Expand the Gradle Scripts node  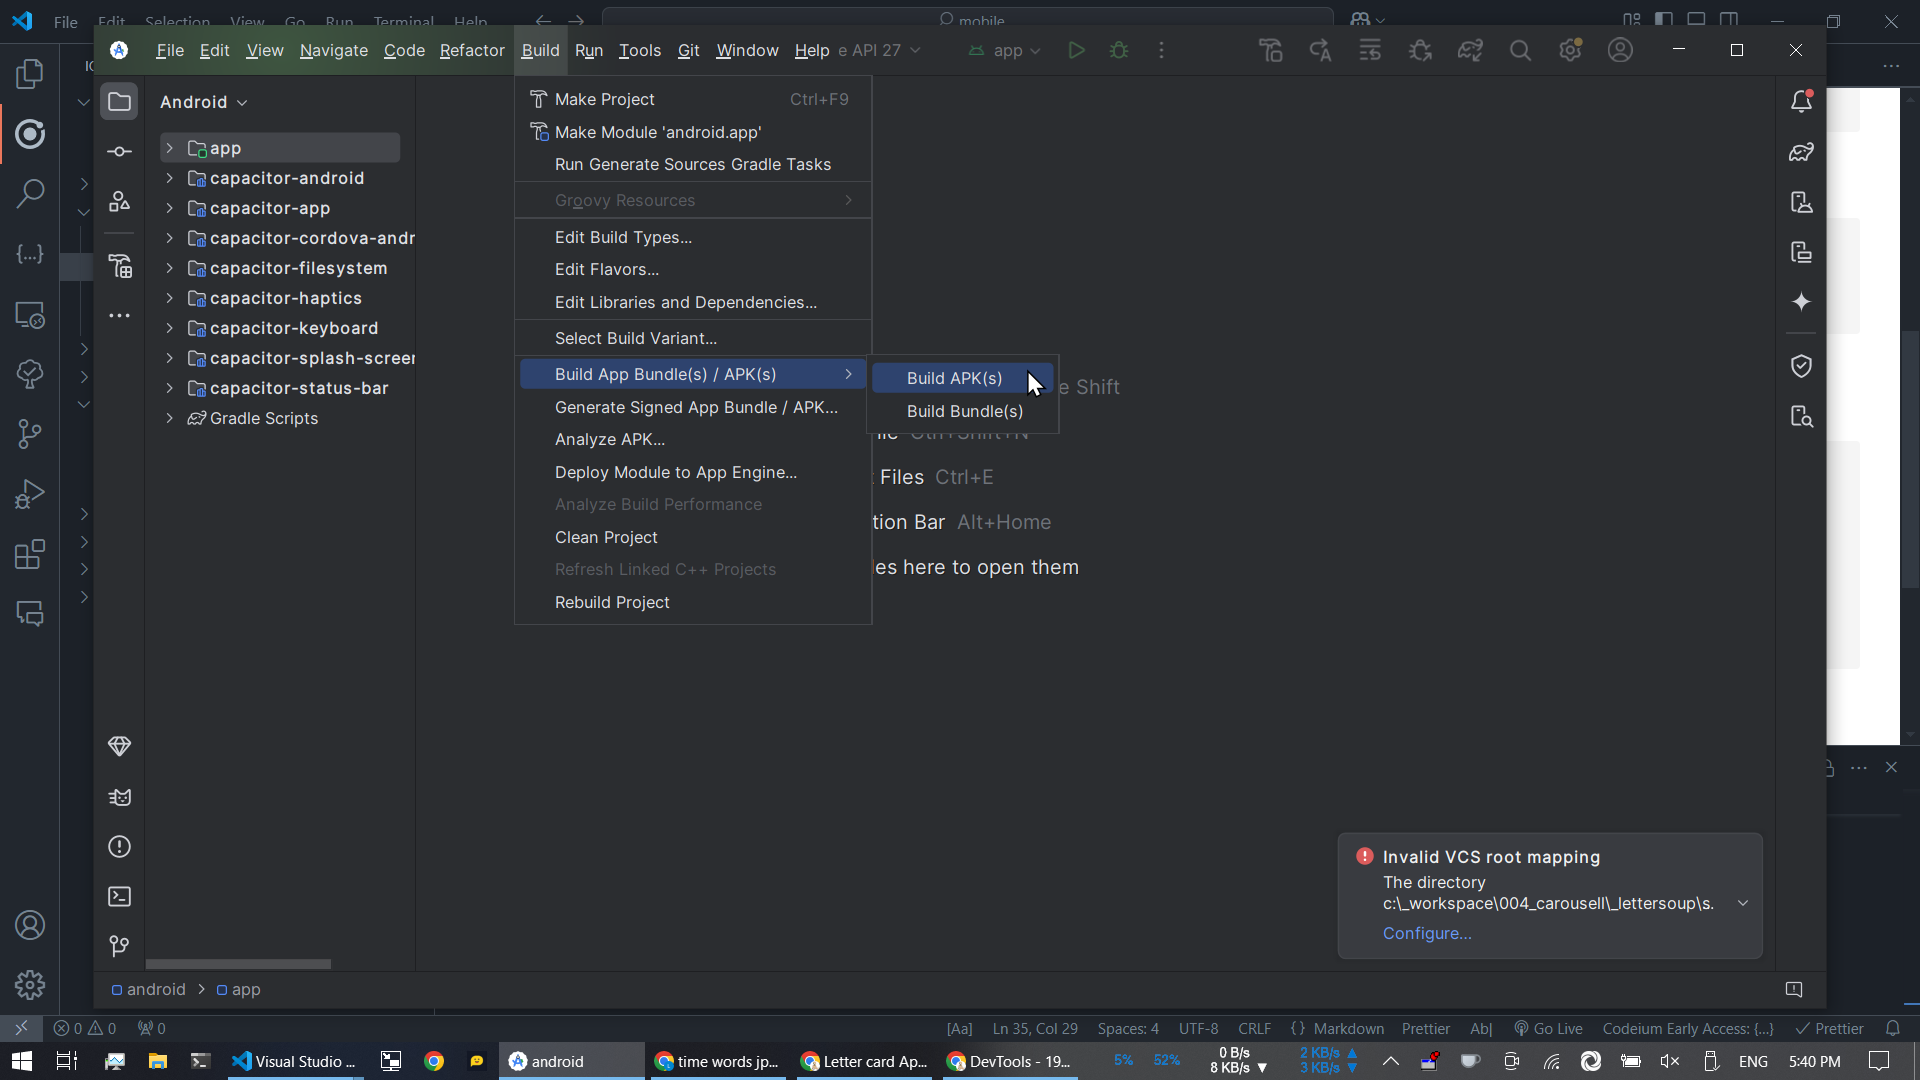point(170,418)
